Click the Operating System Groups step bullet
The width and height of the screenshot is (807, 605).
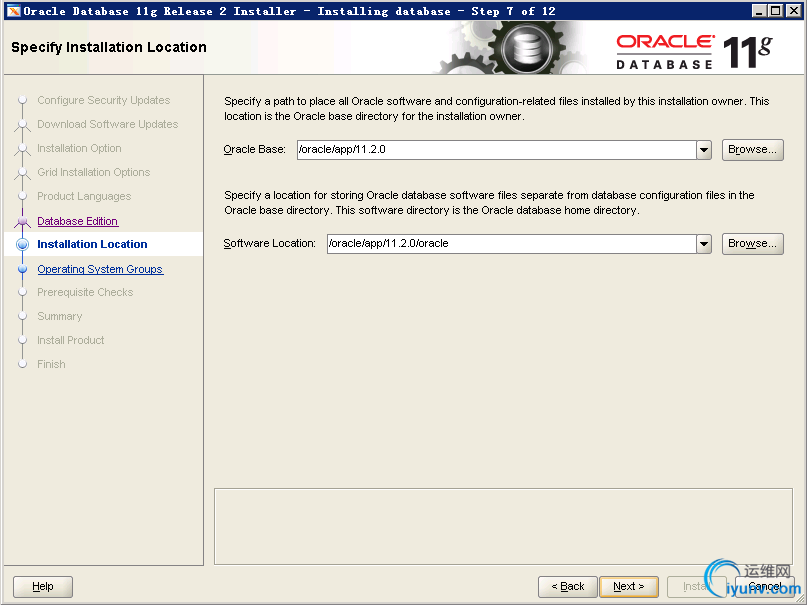tap(22, 269)
